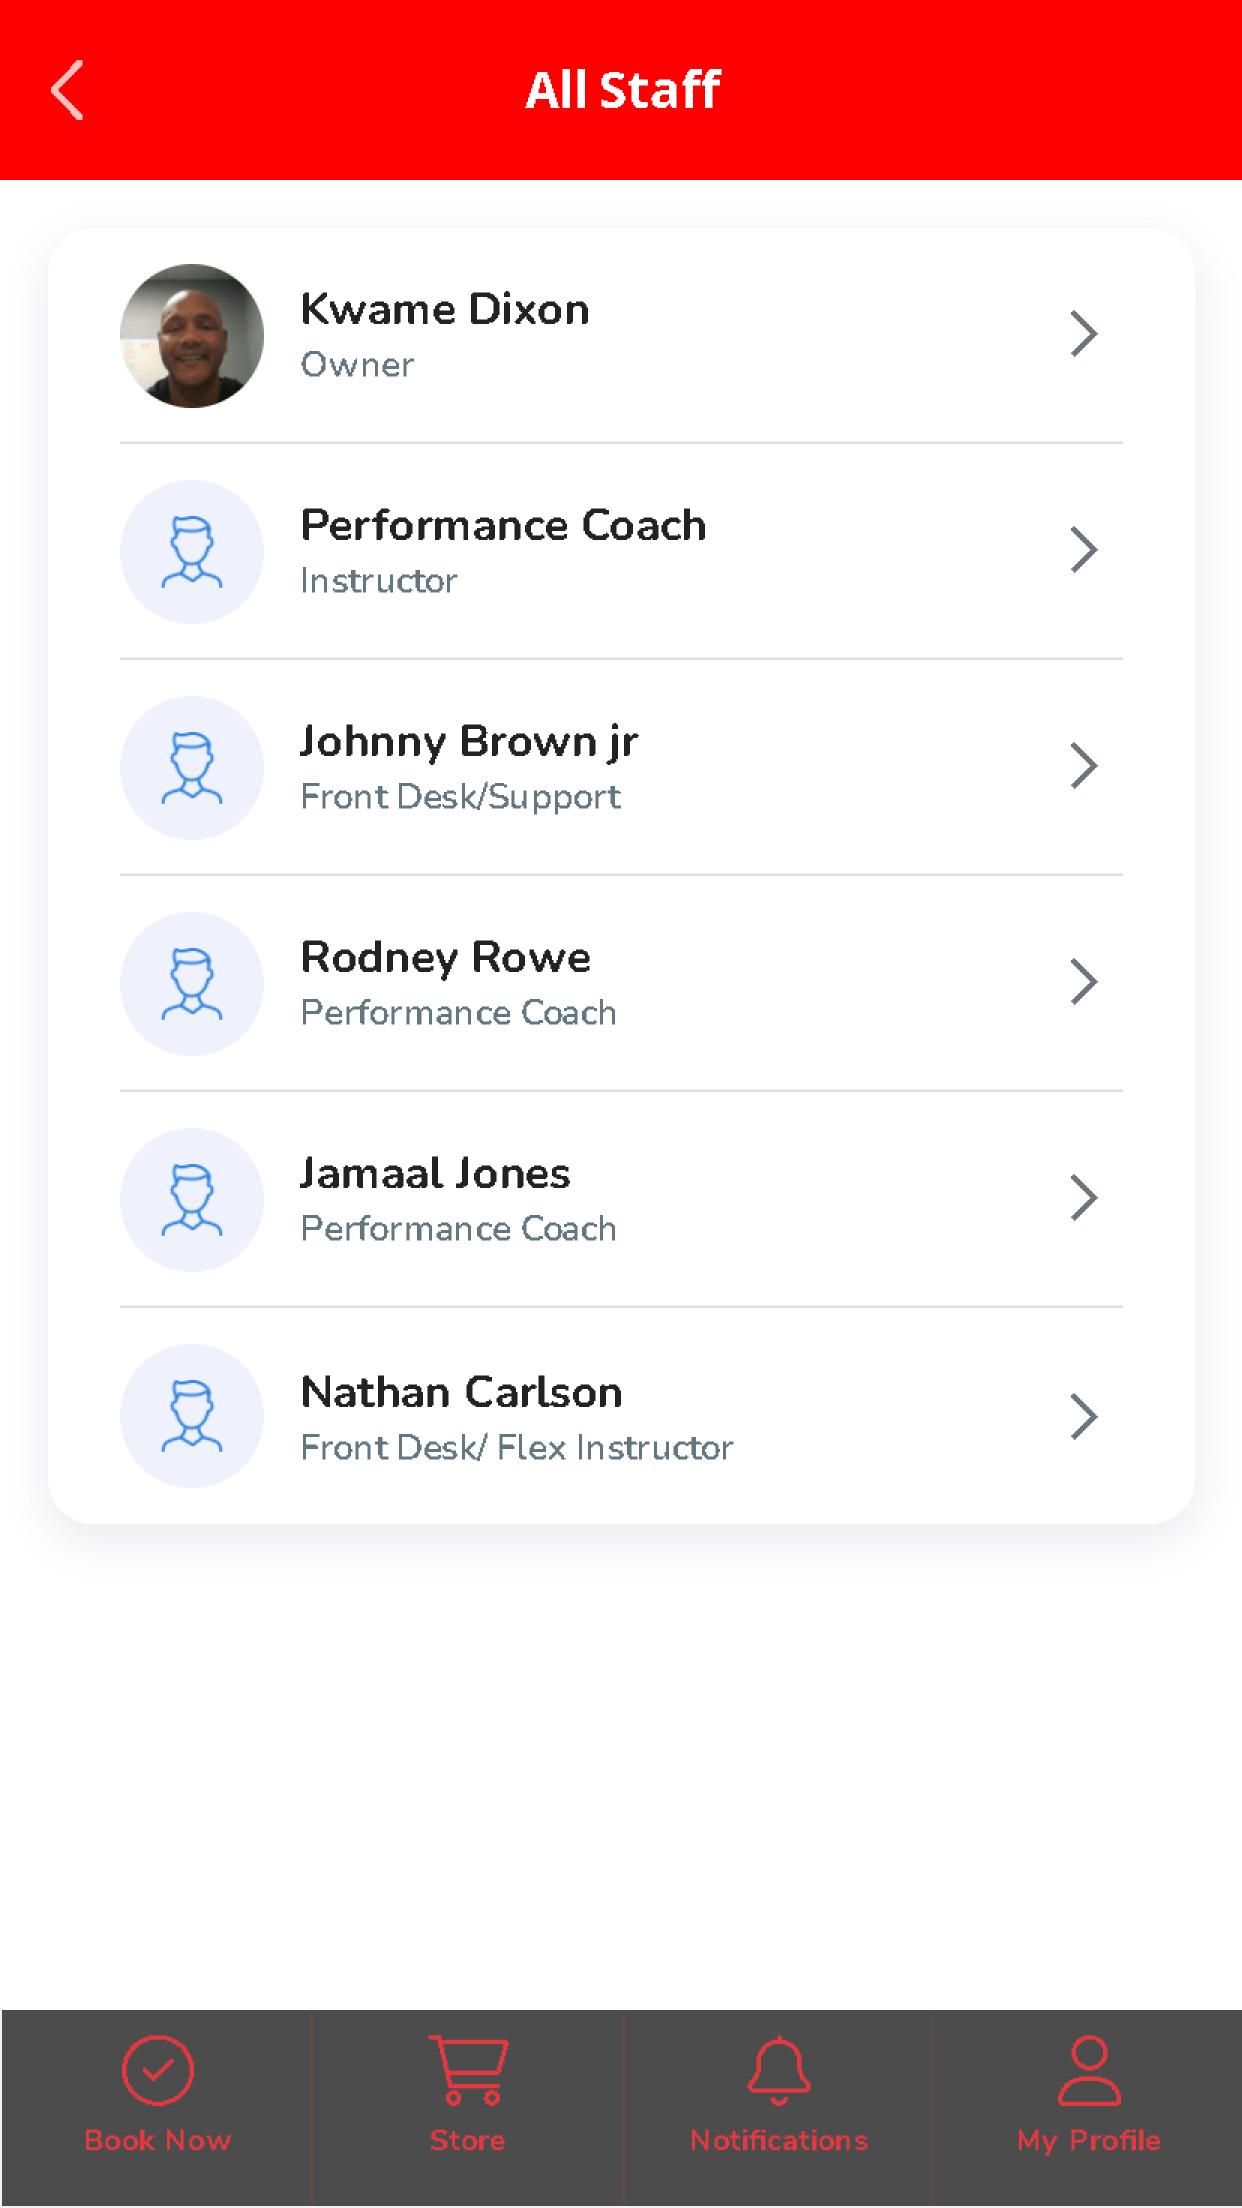This screenshot has width=1242, height=2208.
Task: Select the Nathan Carlson name text
Action: [x=461, y=1392]
